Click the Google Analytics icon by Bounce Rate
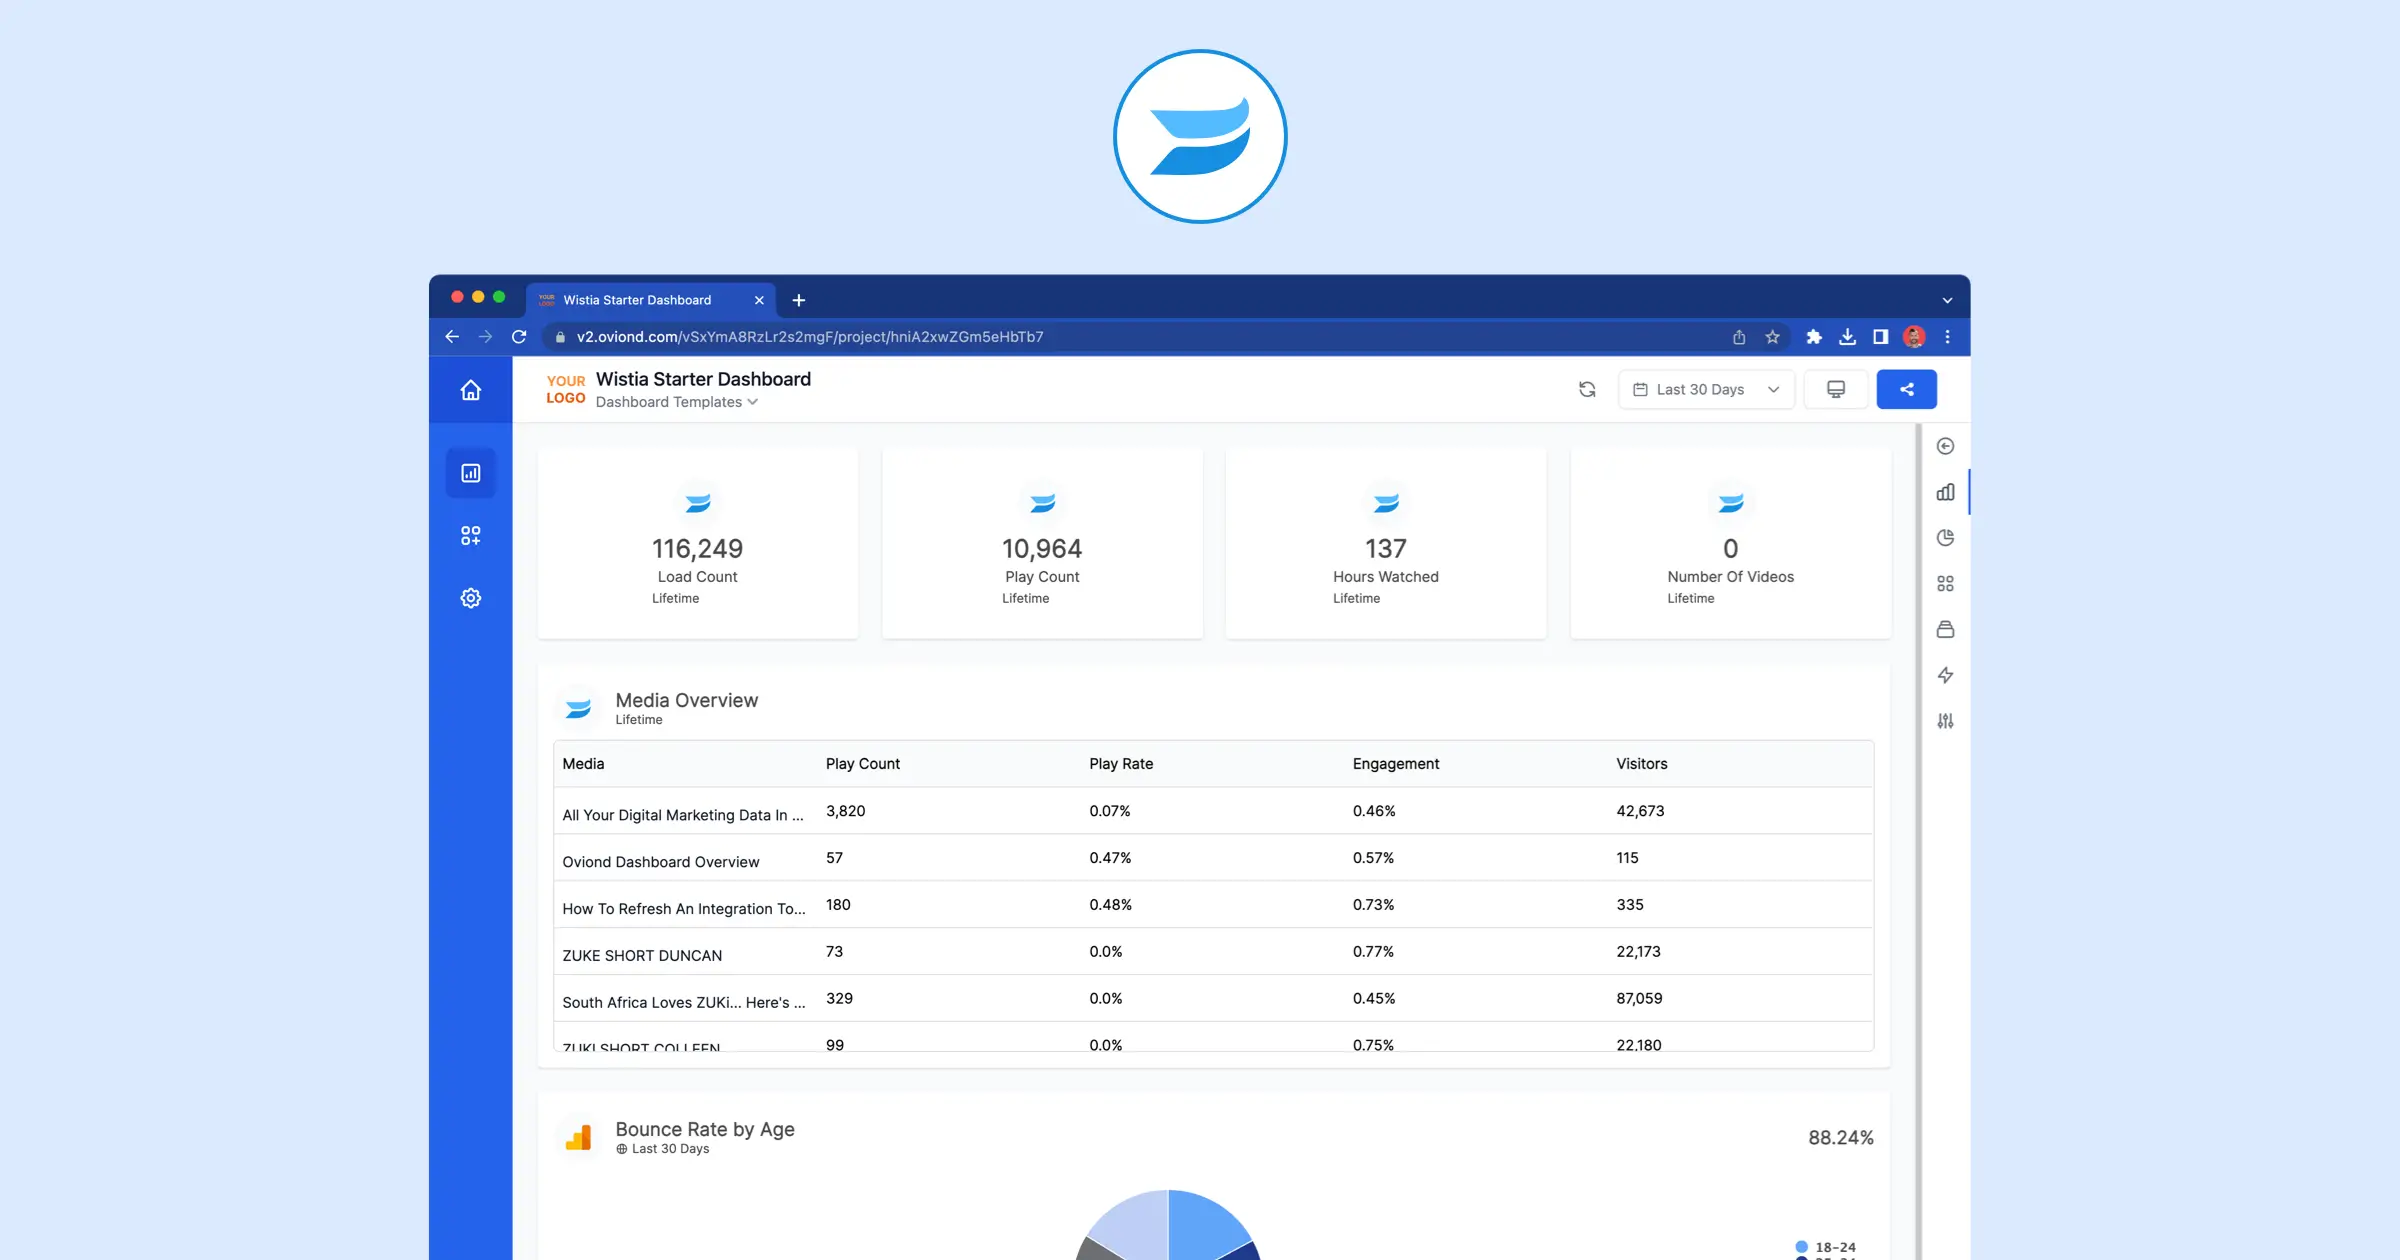Screen dimensions: 2400x1260 point(578,1138)
